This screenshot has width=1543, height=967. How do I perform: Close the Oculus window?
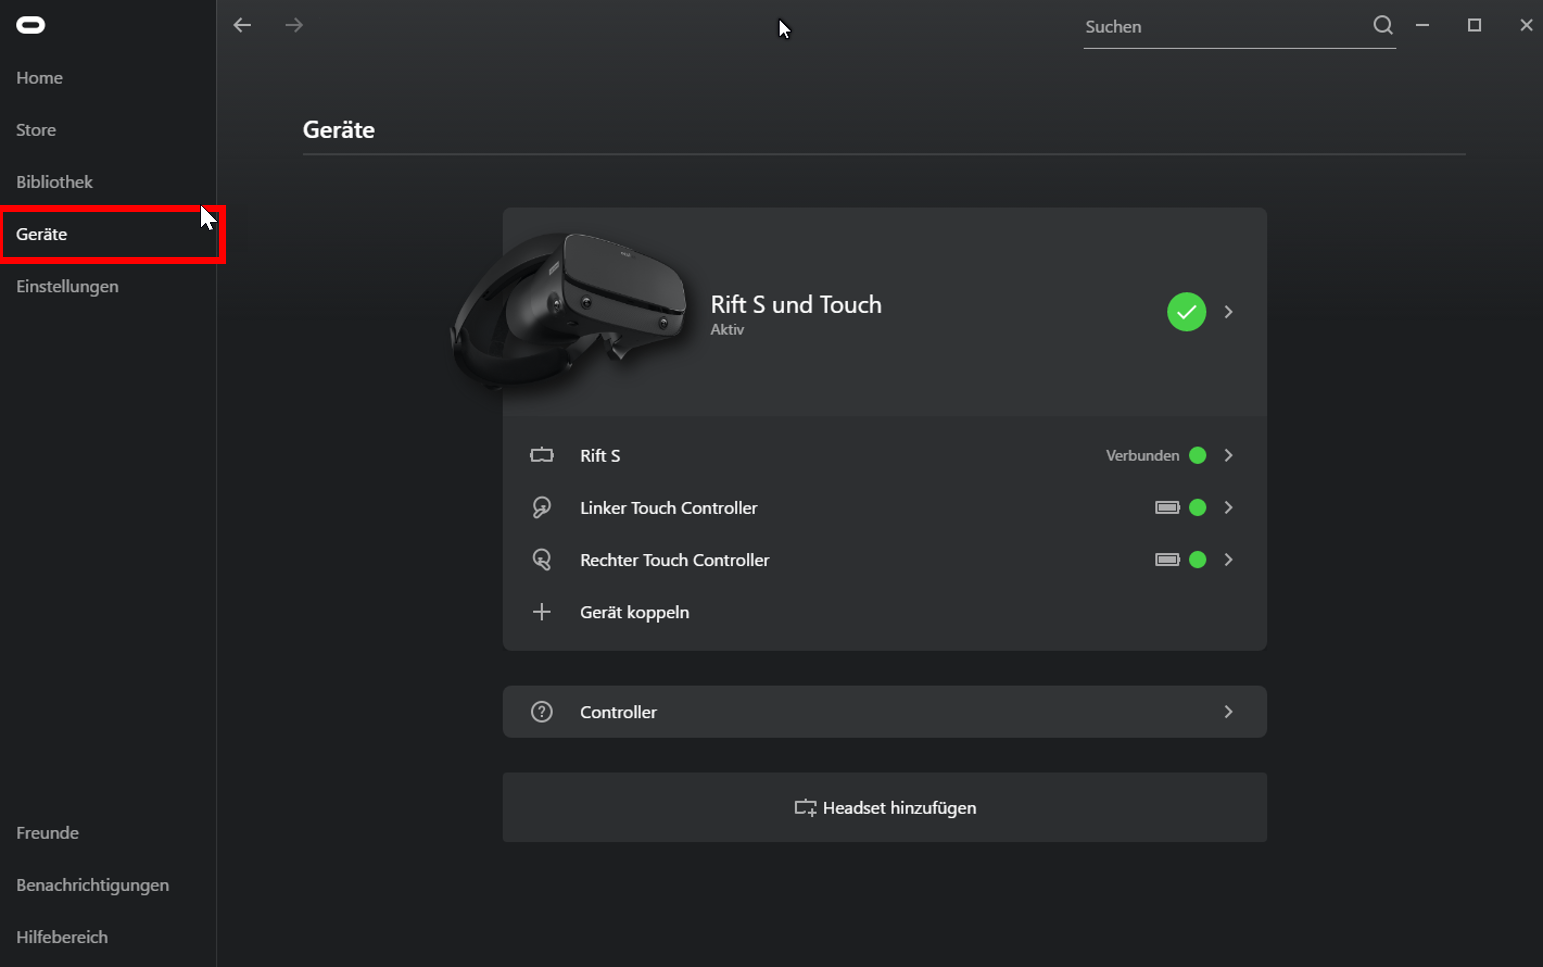point(1526,25)
